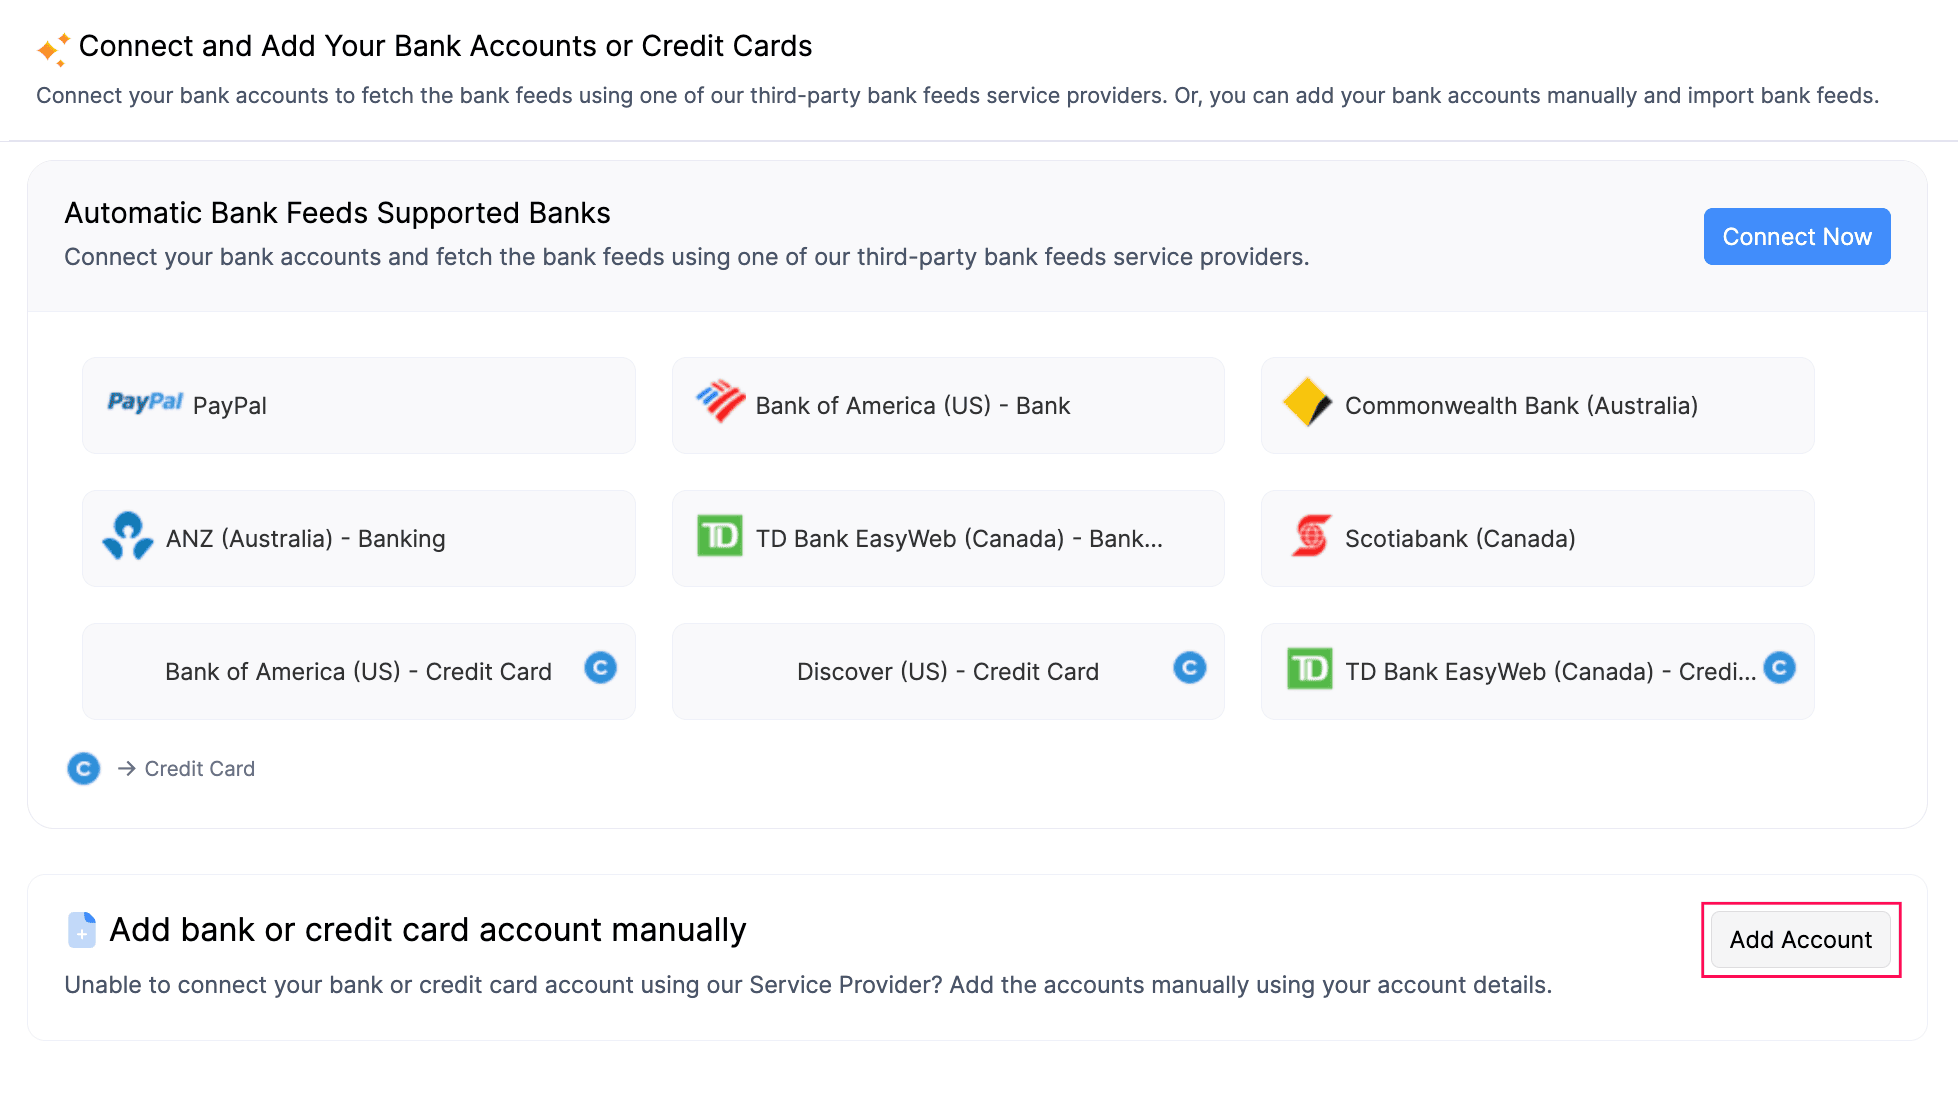This screenshot has height=1116, width=1958.
Task: Click the manual account document icon
Action: coord(82,930)
